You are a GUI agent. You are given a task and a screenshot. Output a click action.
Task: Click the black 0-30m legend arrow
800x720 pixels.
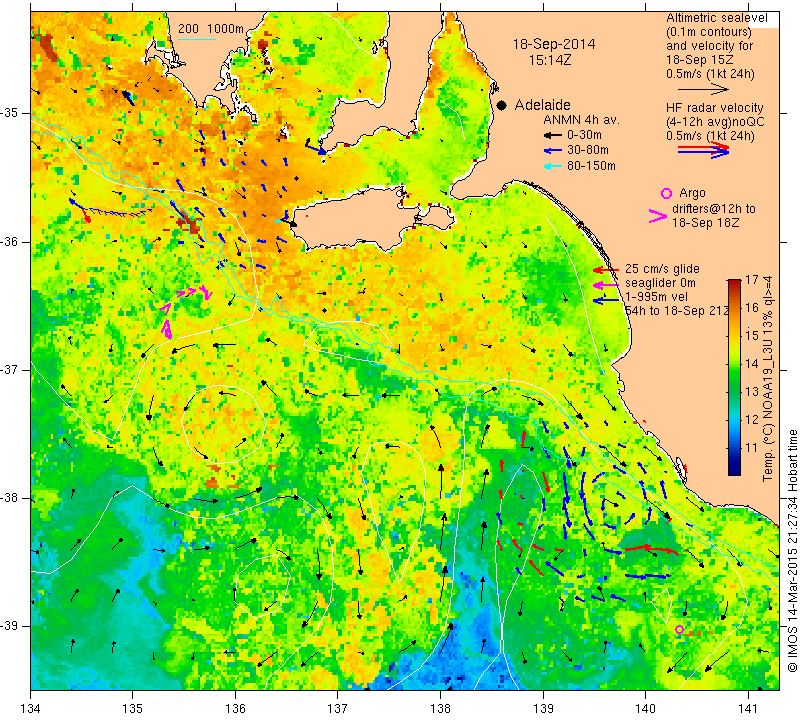pos(552,135)
